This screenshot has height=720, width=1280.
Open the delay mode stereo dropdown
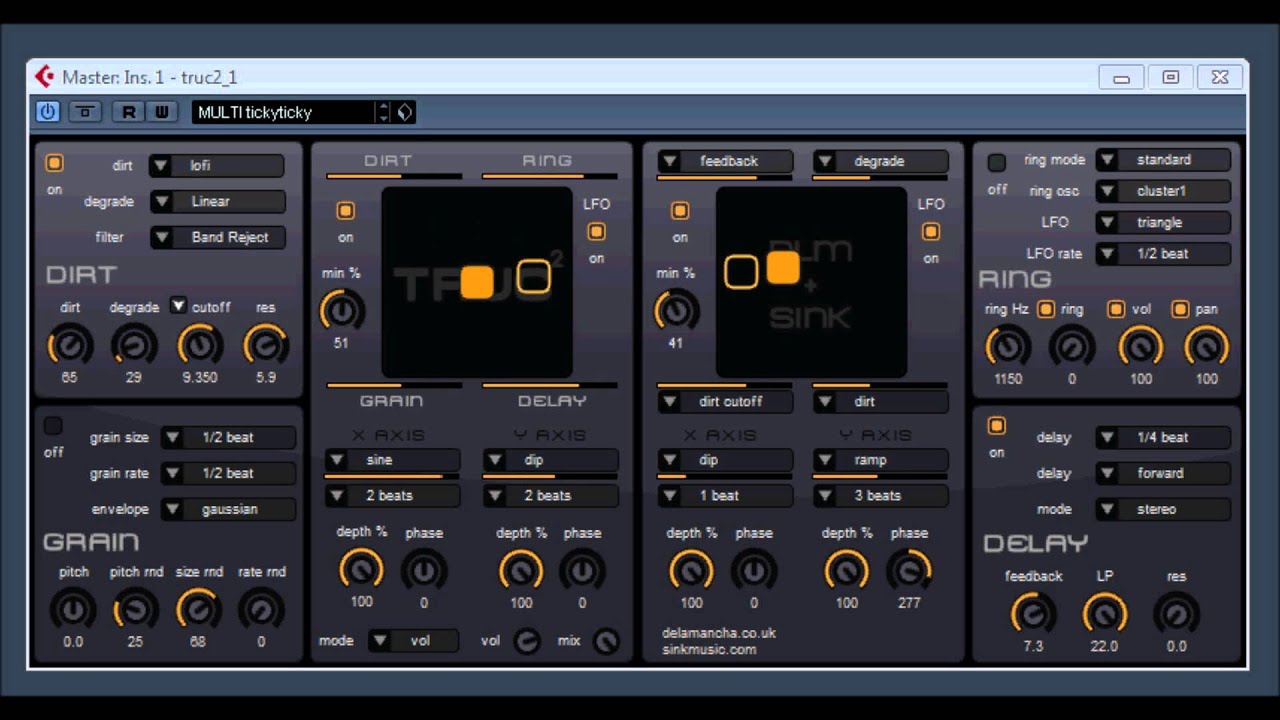1163,510
